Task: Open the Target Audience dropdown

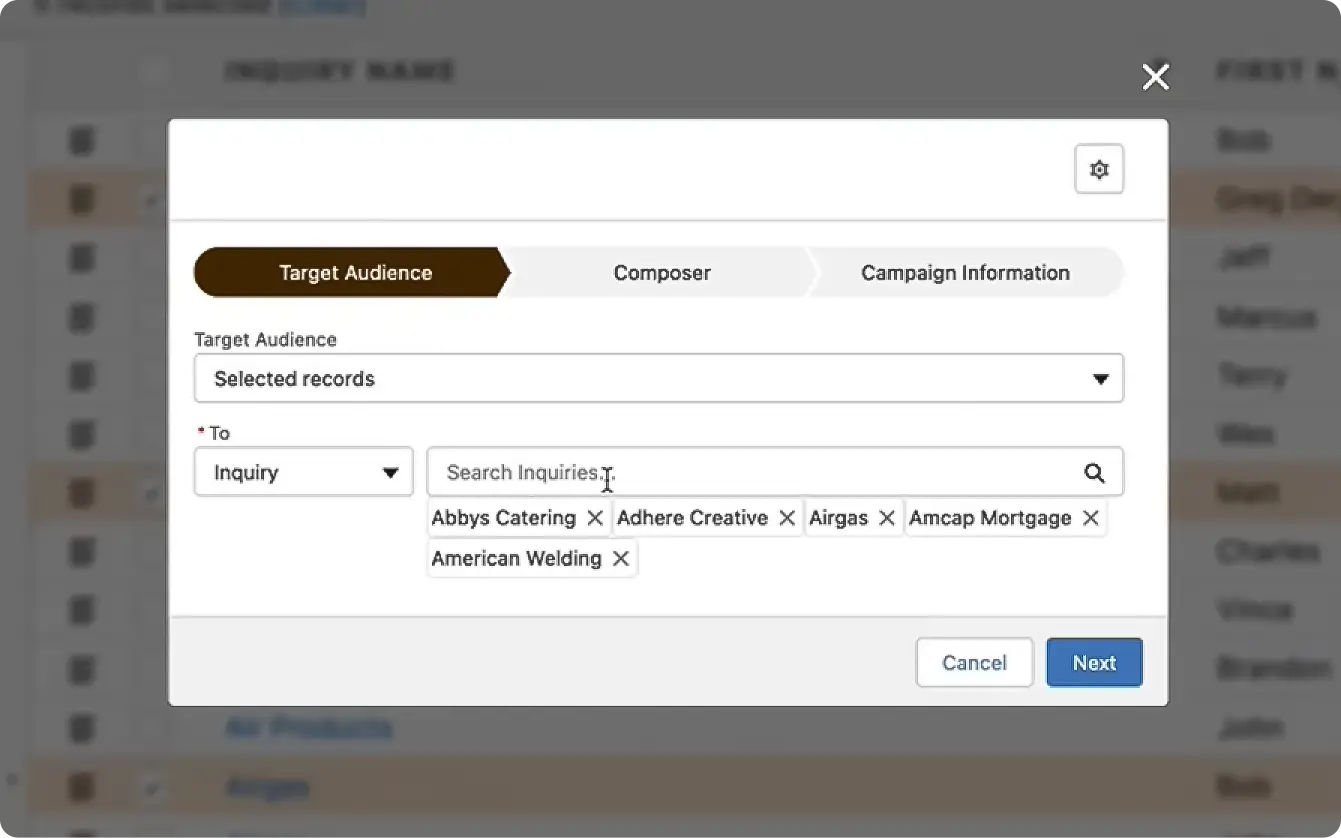Action: coord(659,379)
